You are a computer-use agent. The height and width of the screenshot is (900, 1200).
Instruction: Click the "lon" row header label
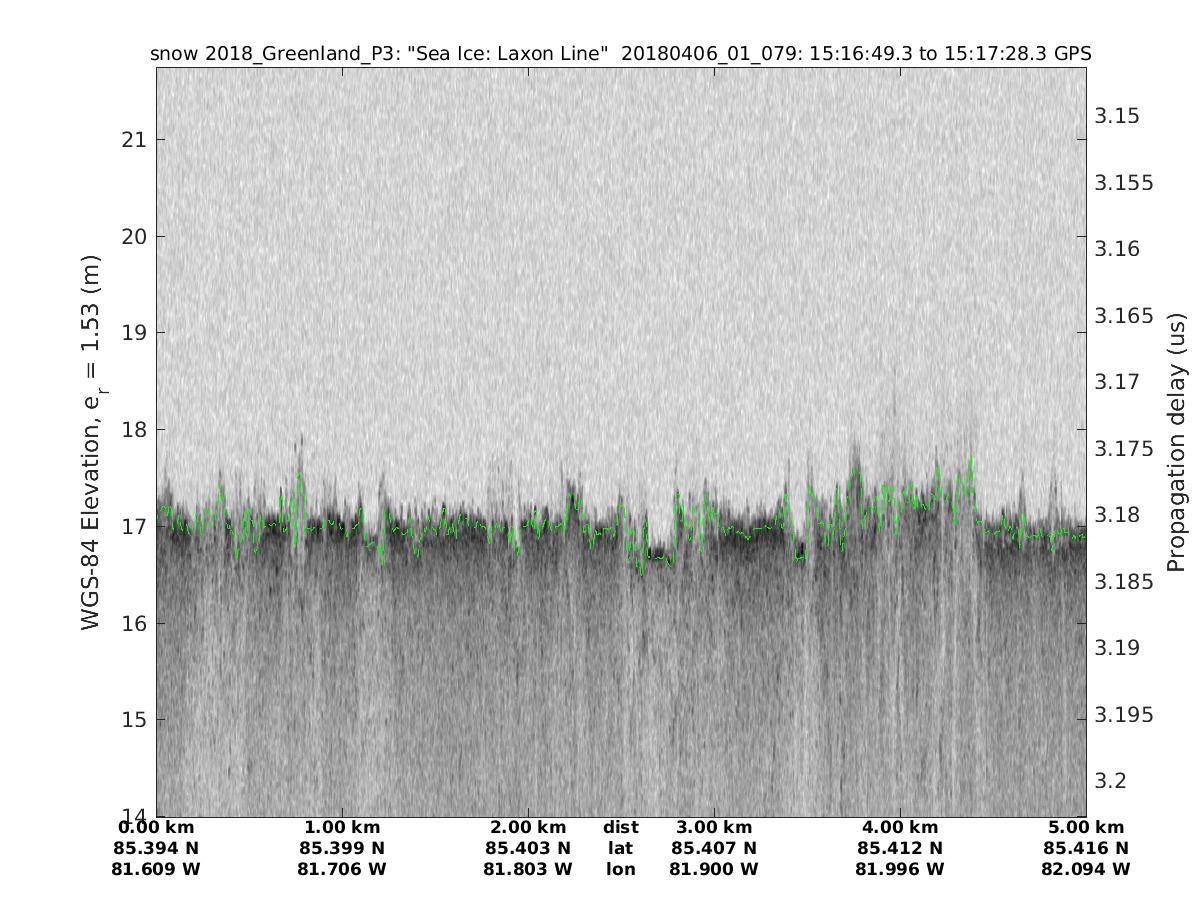[x=620, y=869]
